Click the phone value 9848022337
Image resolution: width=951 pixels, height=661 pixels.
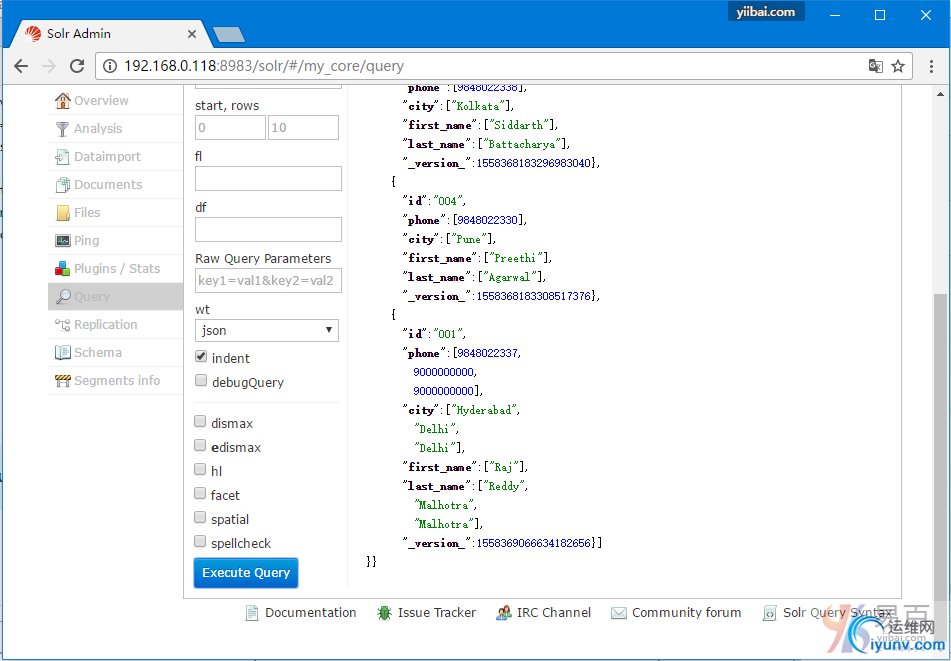(x=488, y=354)
